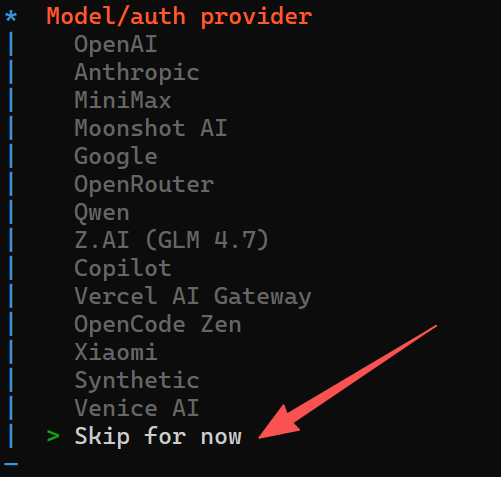The height and width of the screenshot is (477, 501).
Task: Click the blue asterisk prompt marker
Action: click(11, 16)
